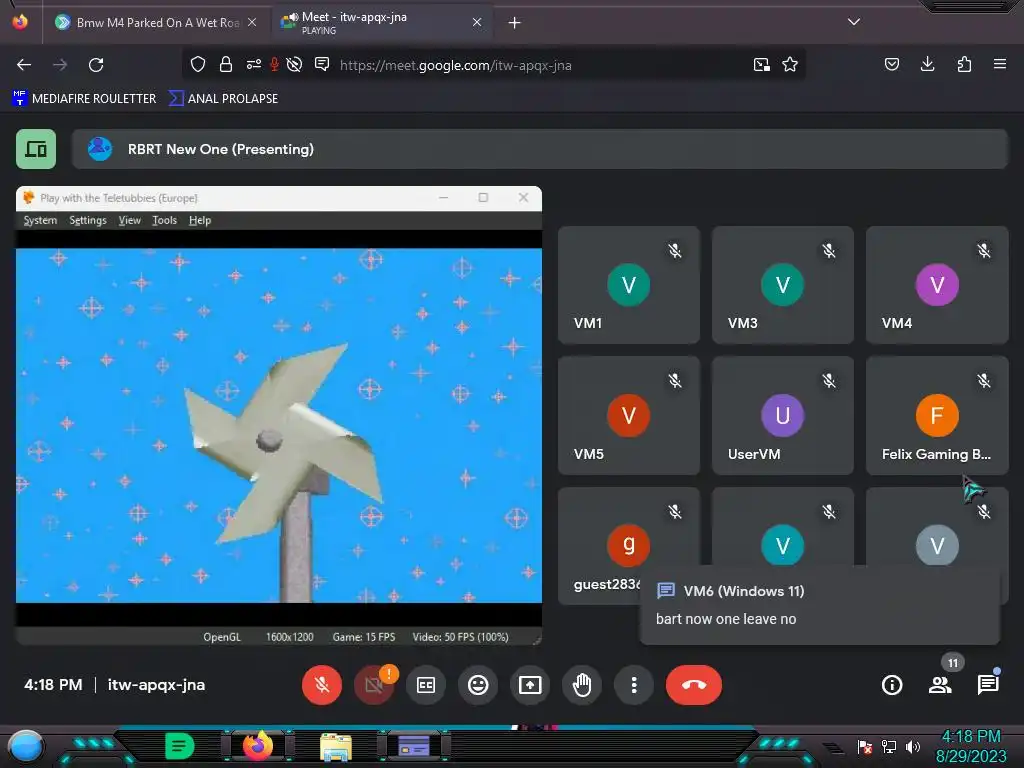
Task: Click the guest283 participant avatar
Action: [629, 545]
